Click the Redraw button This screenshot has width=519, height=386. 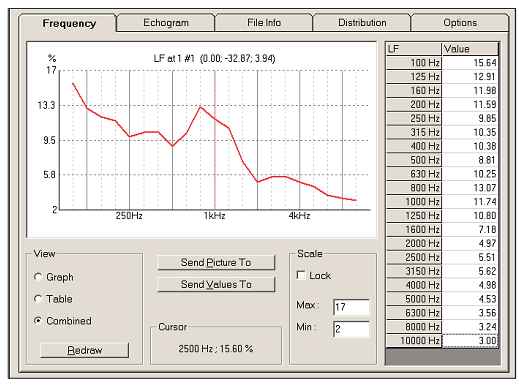84,350
